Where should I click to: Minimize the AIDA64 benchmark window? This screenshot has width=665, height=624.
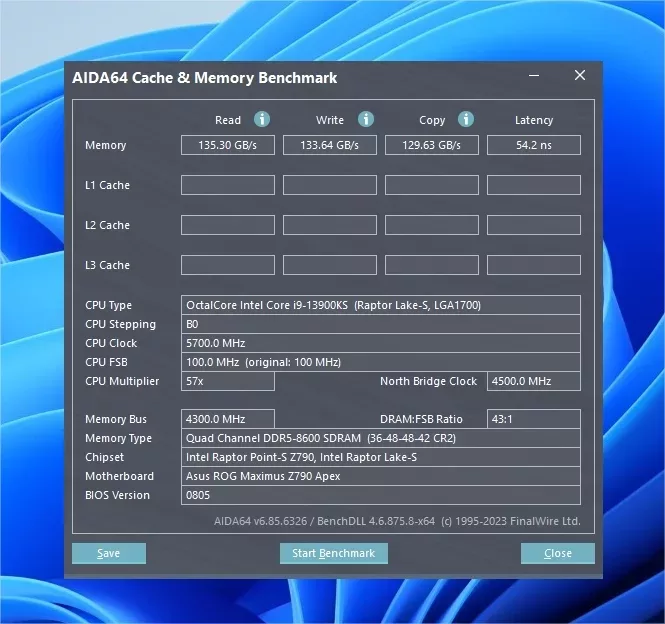tap(534, 76)
